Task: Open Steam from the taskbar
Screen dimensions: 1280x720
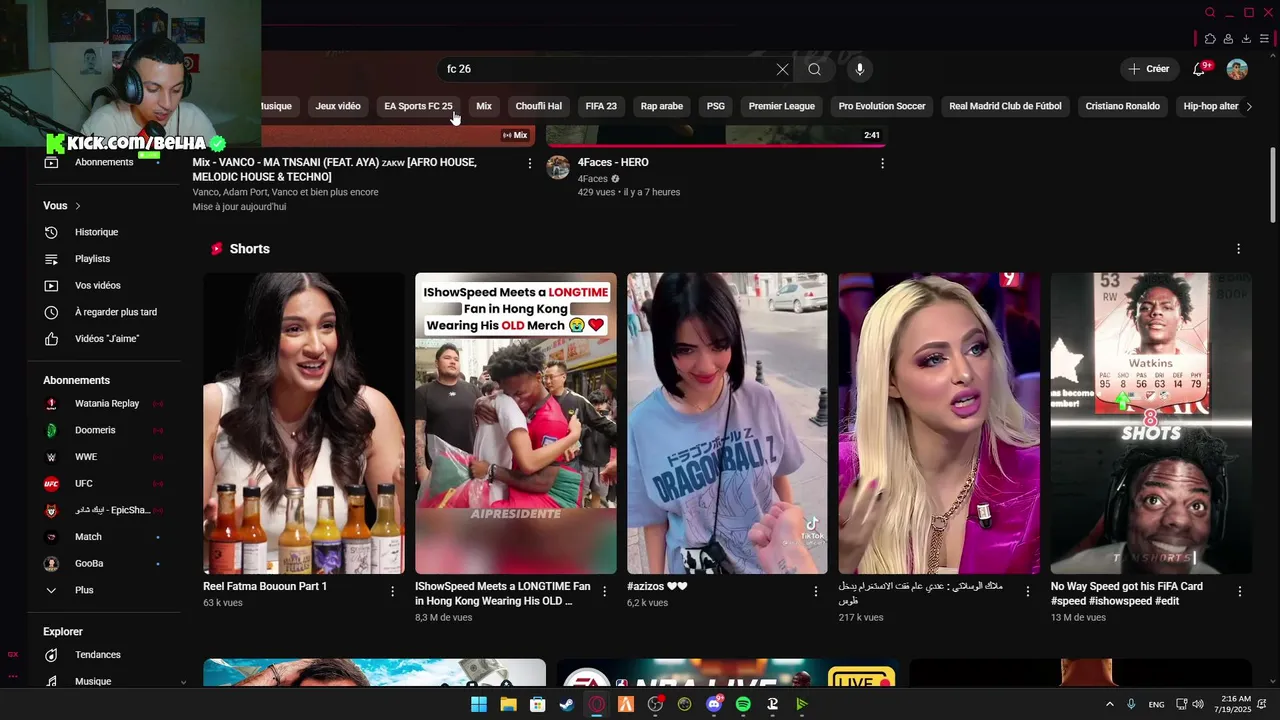Action: tap(567, 704)
